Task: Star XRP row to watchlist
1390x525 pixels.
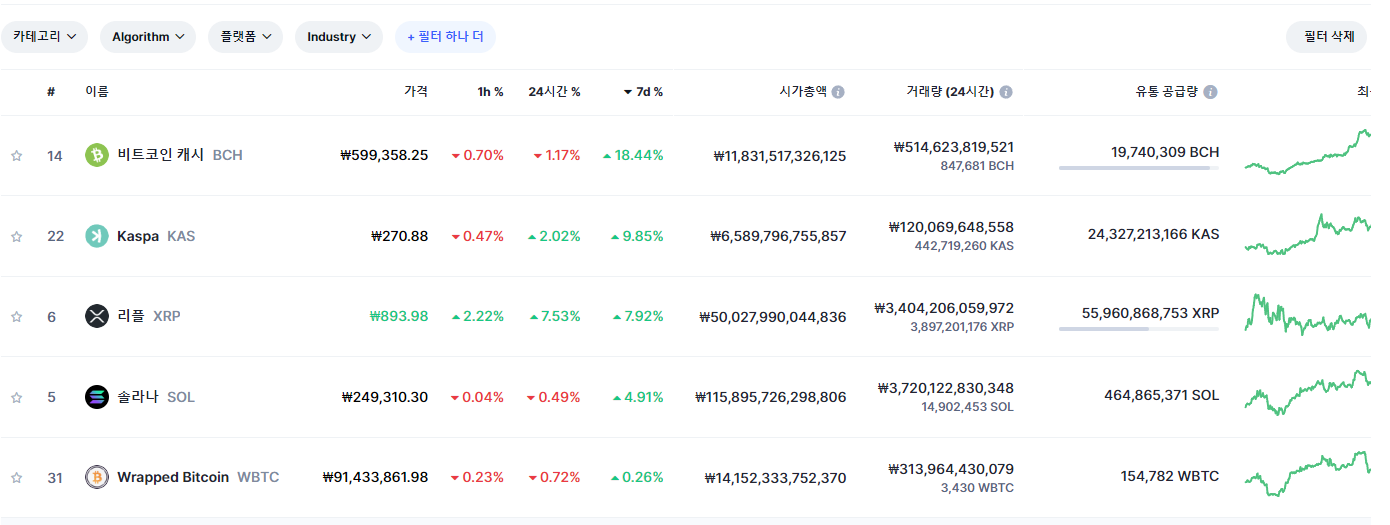Action: click(16, 317)
